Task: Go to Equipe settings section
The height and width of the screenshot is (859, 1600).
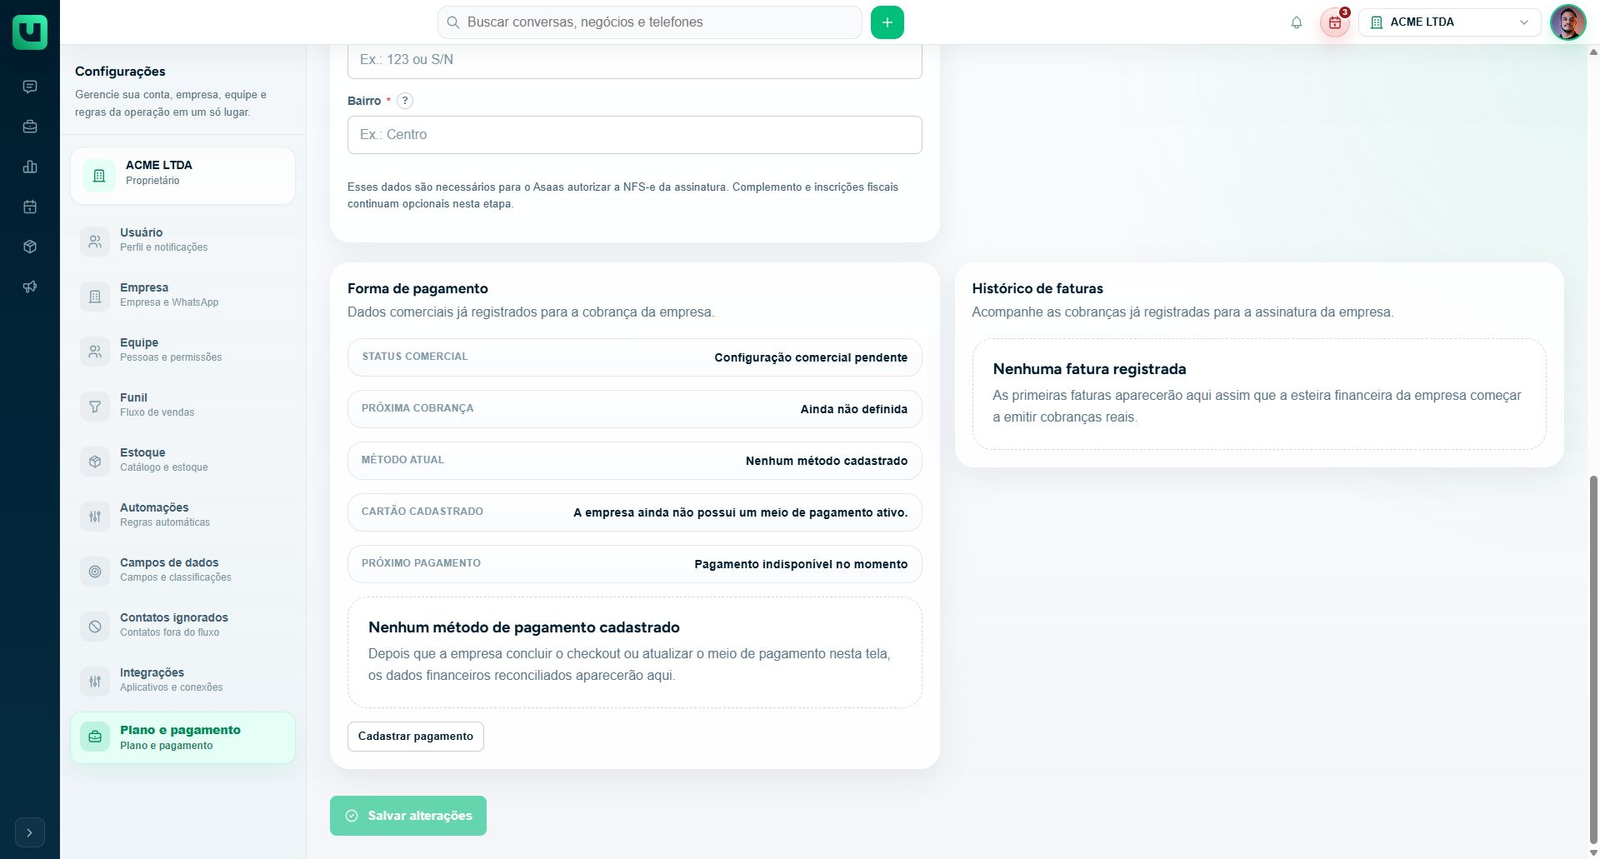Action: click(x=183, y=350)
